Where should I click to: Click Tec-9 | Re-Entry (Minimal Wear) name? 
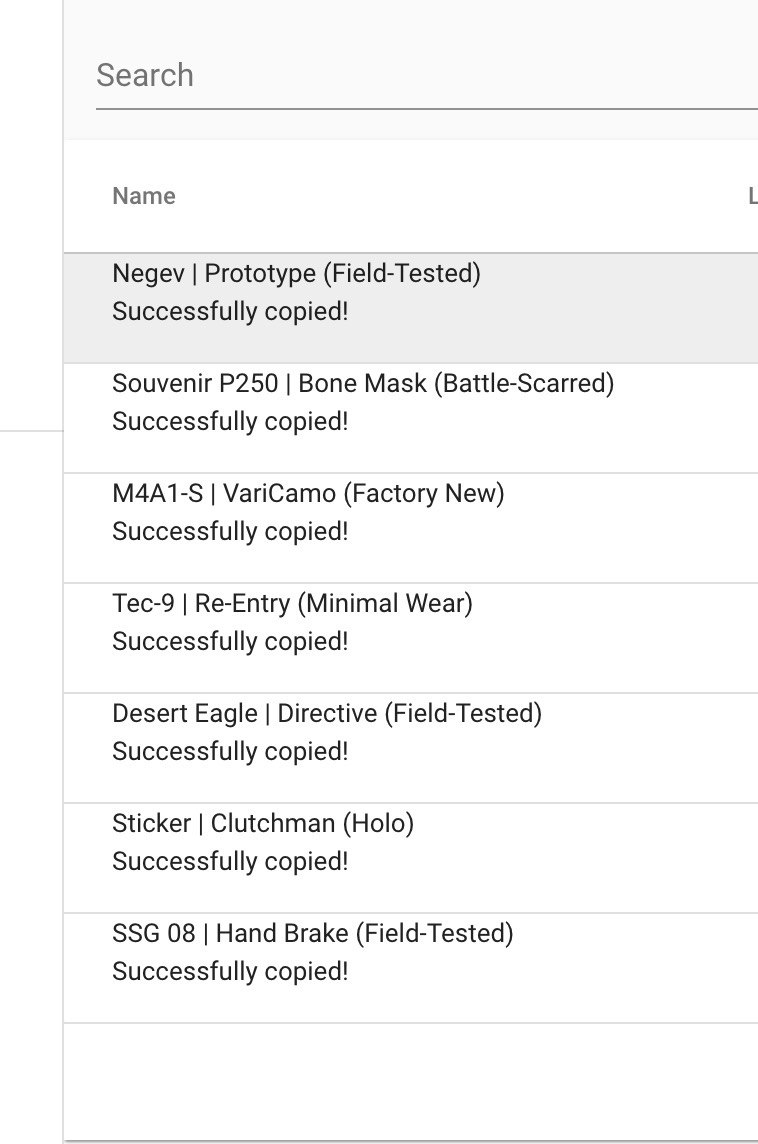292,604
